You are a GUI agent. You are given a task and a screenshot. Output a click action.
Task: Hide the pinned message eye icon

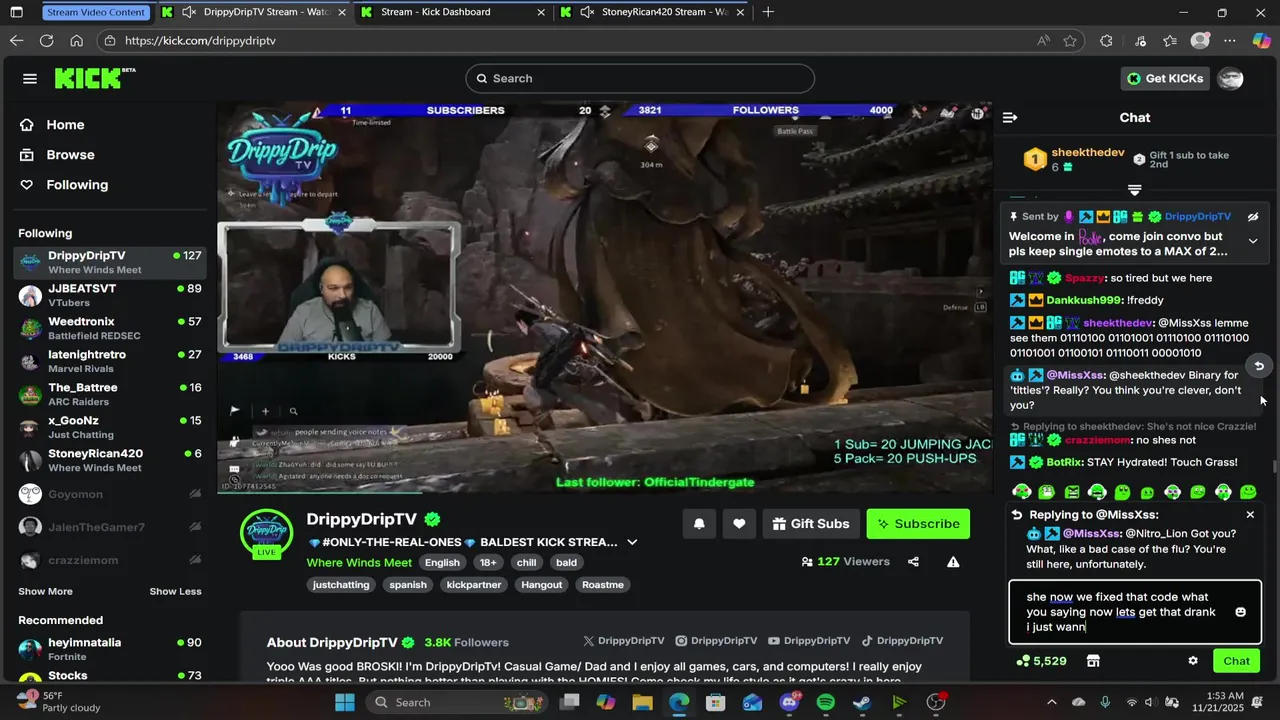point(1253,216)
